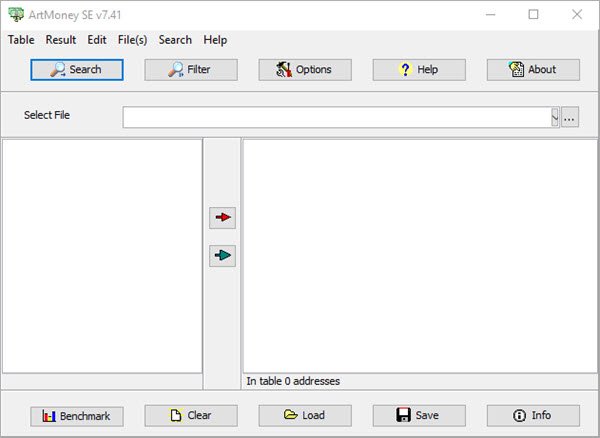600x438 pixels.
Task: Click the Save button with floppy icon
Action: click(x=419, y=415)
